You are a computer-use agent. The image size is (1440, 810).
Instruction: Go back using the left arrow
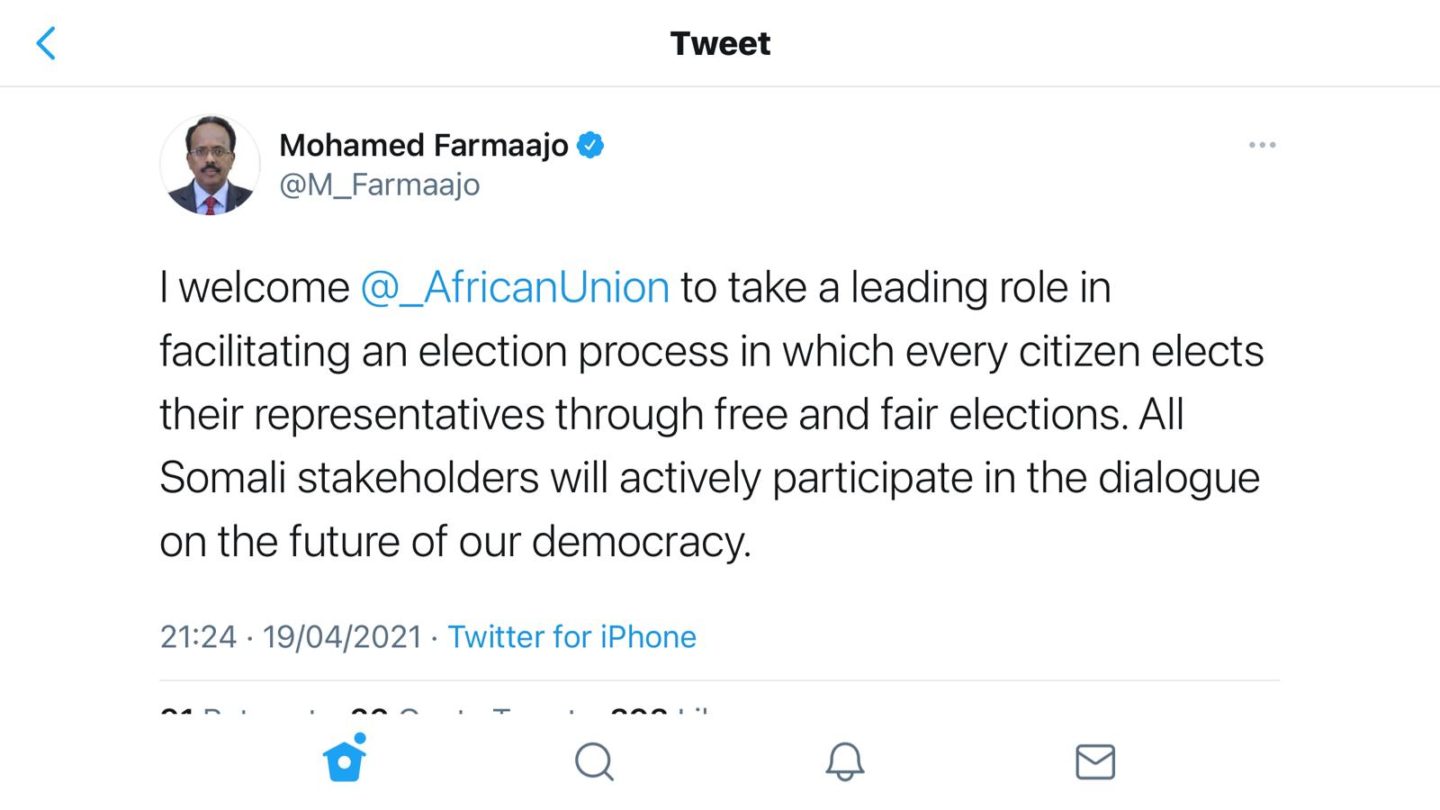click(46, 44)
